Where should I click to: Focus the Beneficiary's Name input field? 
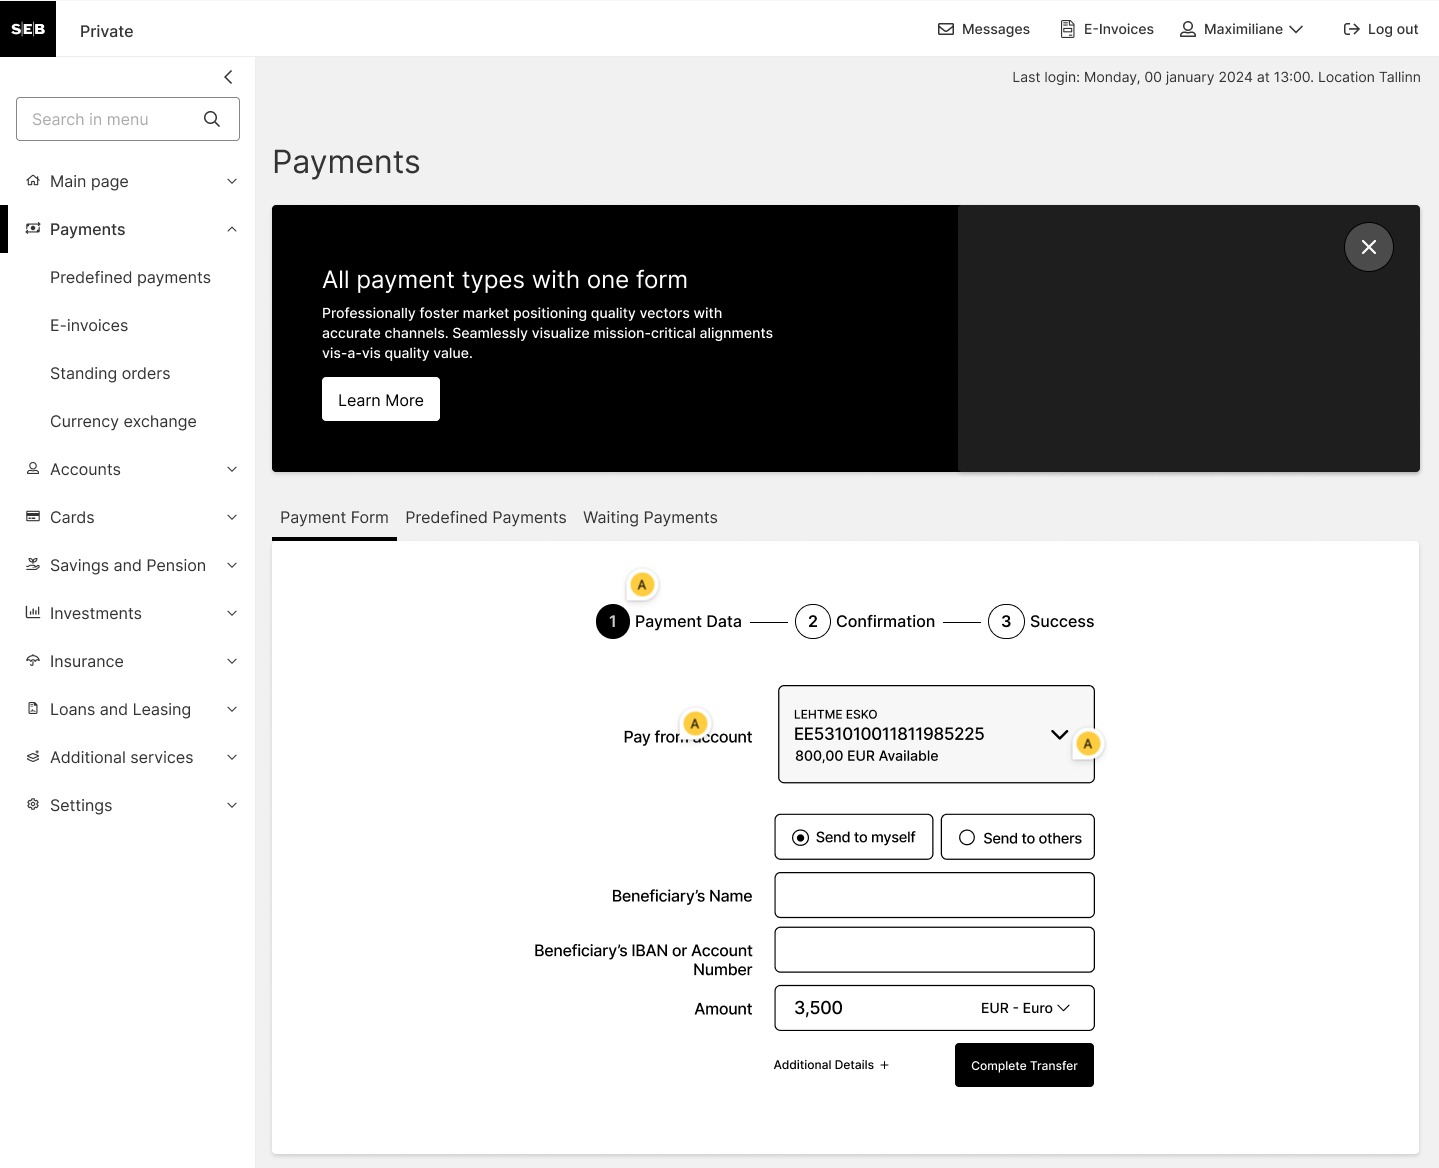tap(935, 895)
